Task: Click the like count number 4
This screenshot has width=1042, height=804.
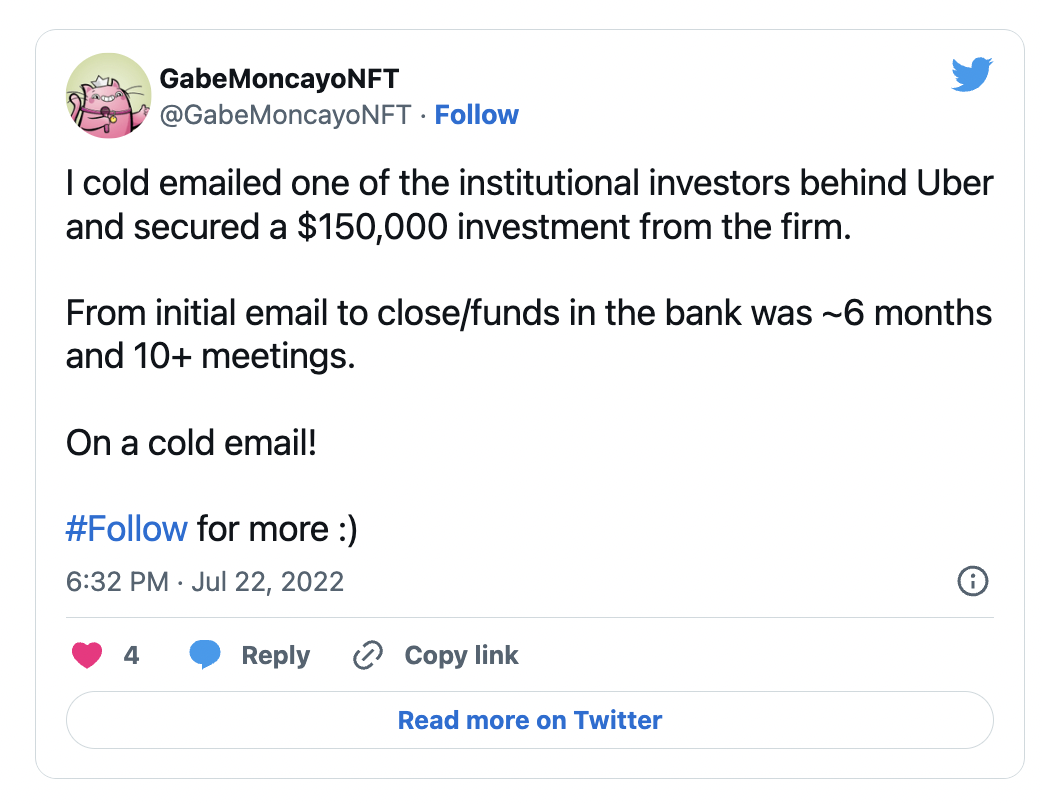Action: [x=131, y=655]
